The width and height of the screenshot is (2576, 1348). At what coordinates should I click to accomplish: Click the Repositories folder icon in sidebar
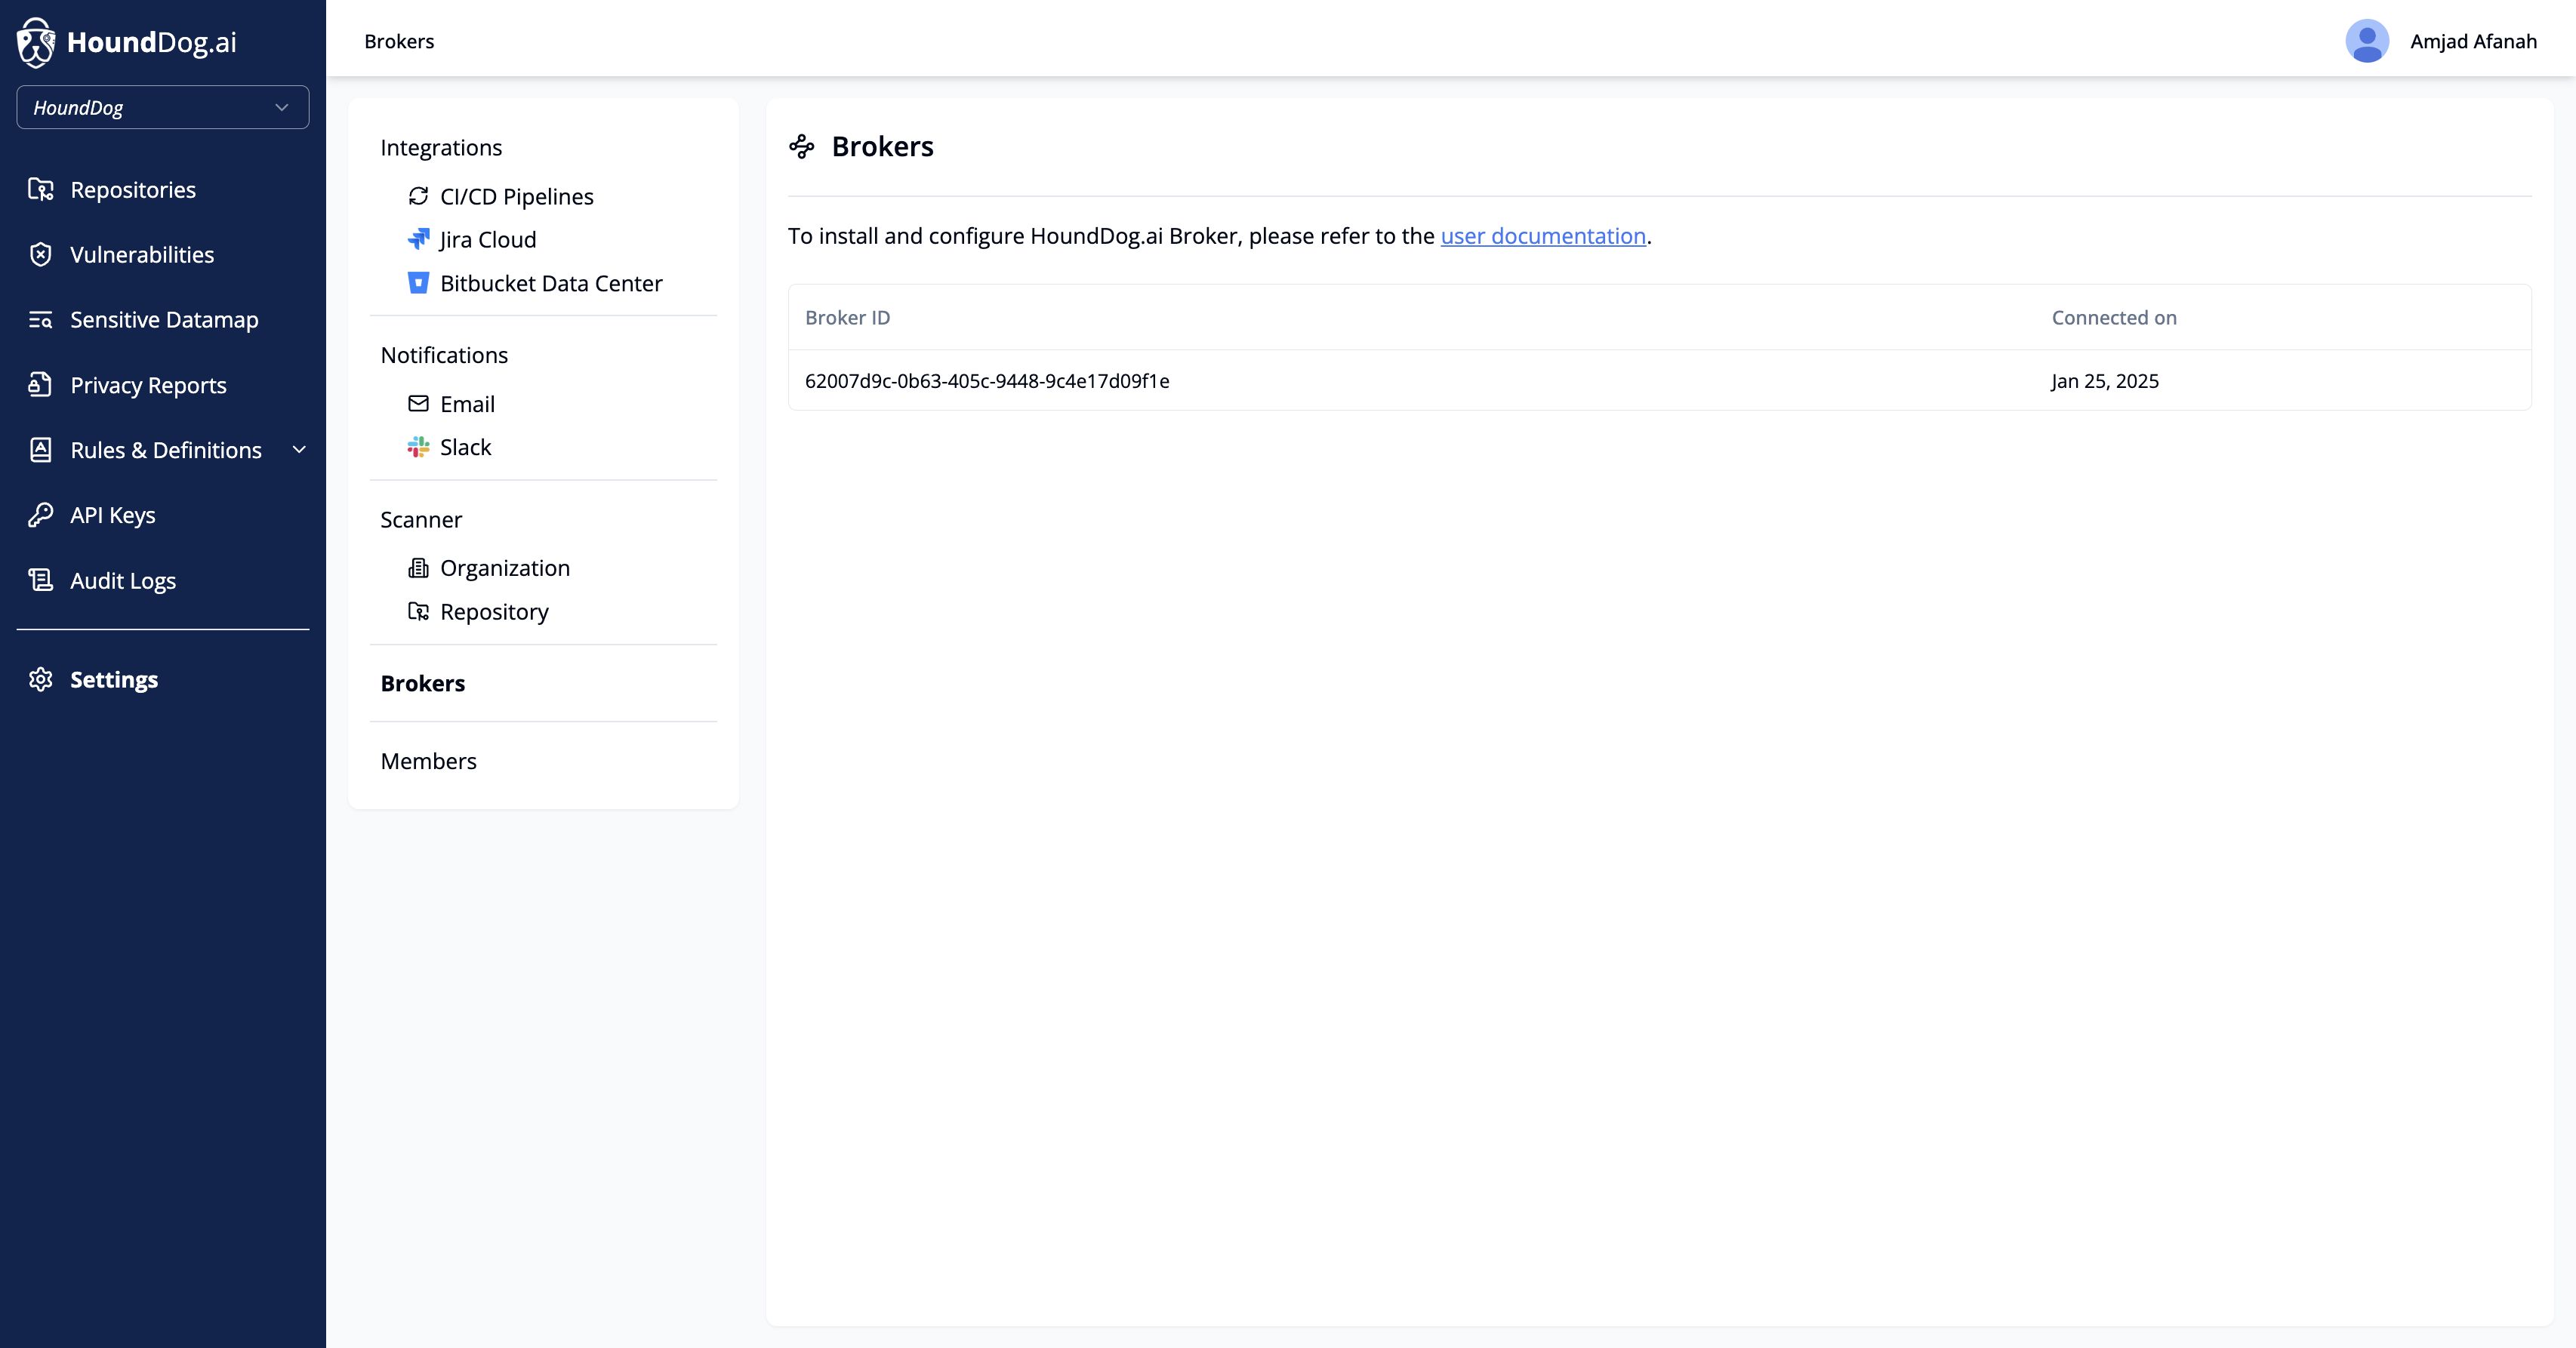point(41,189)
